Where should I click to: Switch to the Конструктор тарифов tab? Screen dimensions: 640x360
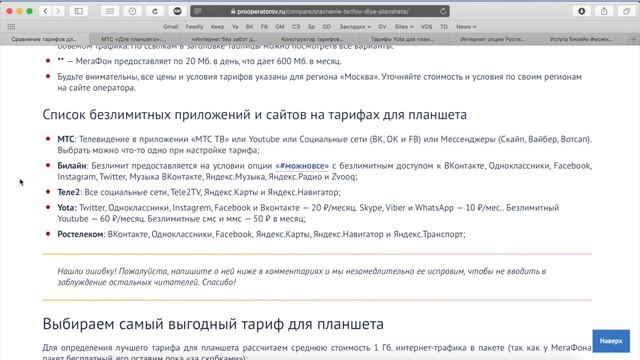pos(313,39)
